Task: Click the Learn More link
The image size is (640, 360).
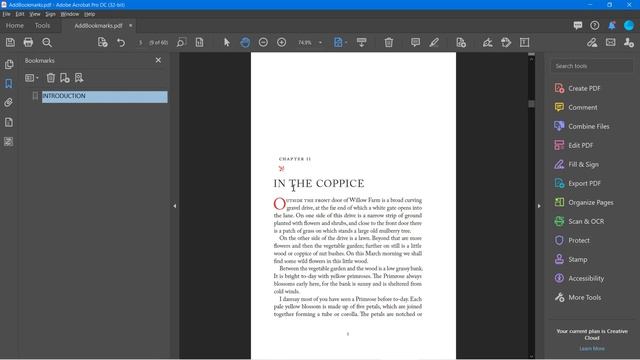Action: [x=592, y=349]
